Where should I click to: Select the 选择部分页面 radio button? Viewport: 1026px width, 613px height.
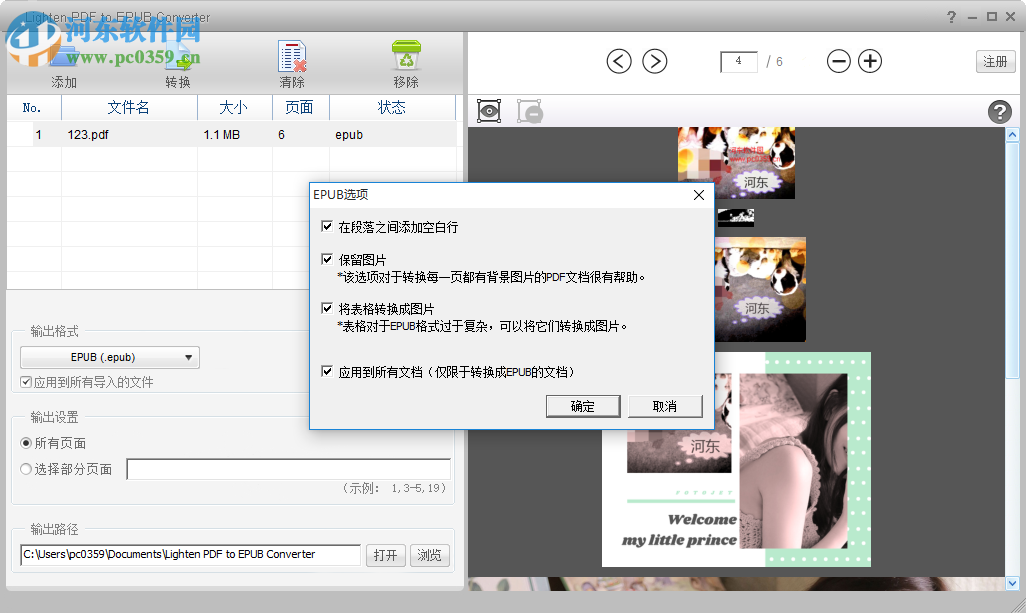[x=24, y=470]
